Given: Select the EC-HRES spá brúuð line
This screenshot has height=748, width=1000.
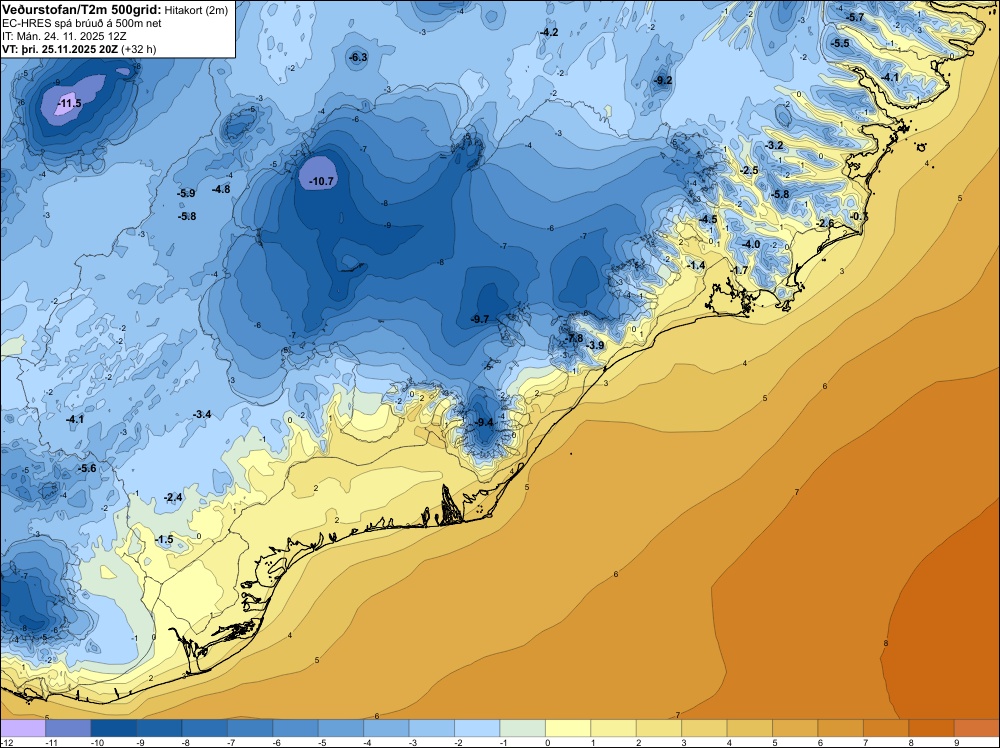Looking at the screenshot, I should point(82,23).
